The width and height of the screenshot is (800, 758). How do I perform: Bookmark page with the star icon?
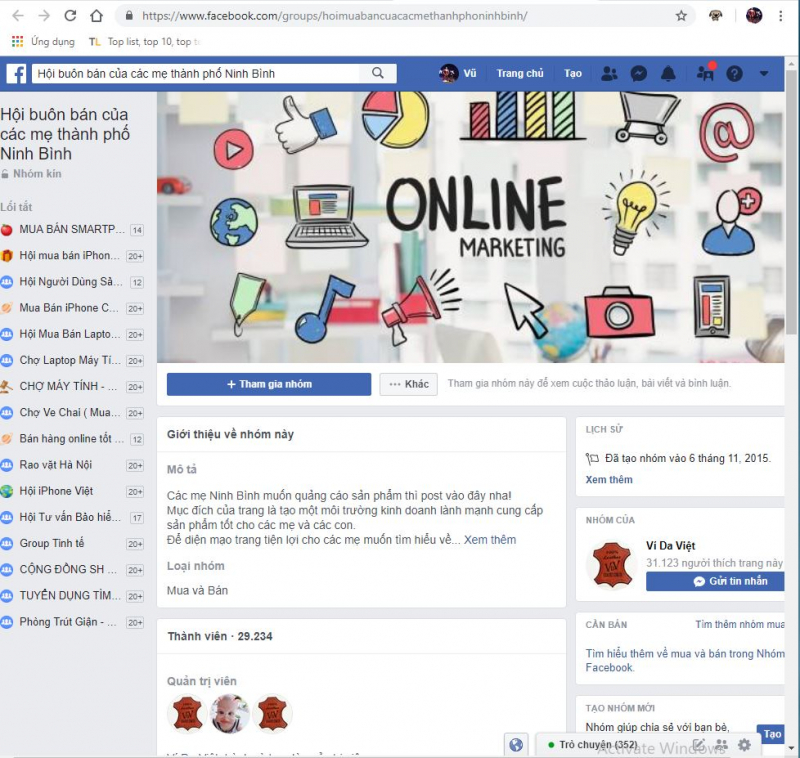(x=681, y=16)
